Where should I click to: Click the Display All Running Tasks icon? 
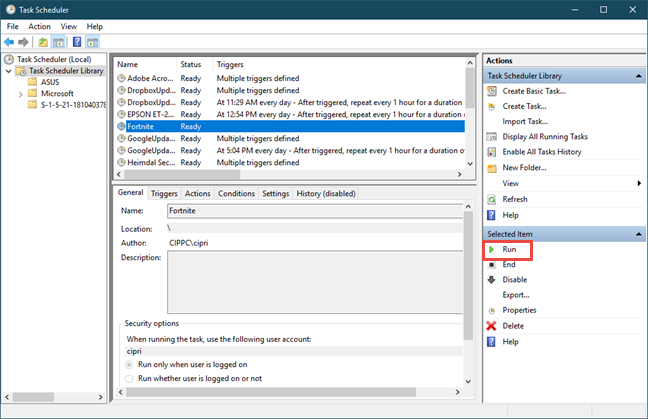point(491,137)
